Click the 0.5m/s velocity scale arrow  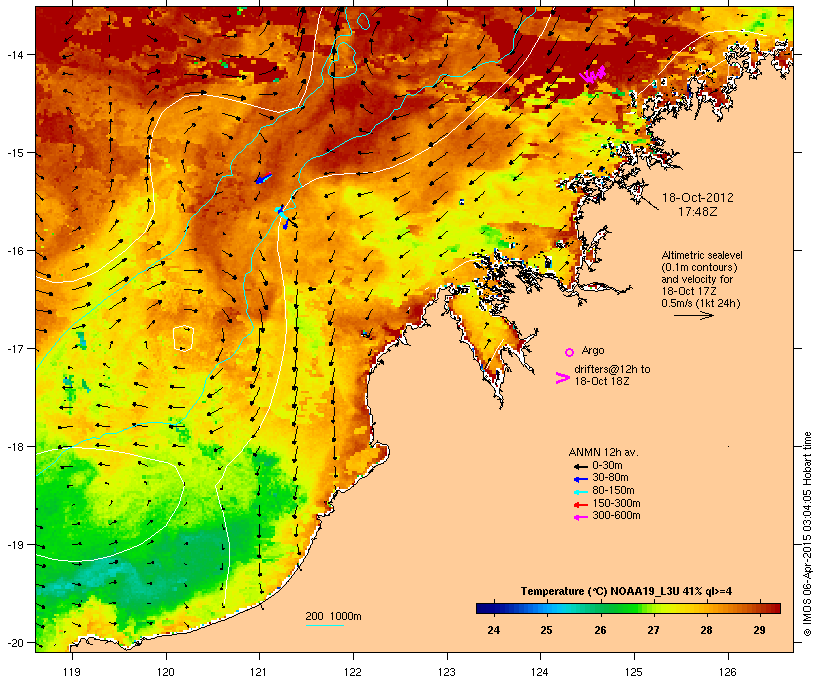693,315
